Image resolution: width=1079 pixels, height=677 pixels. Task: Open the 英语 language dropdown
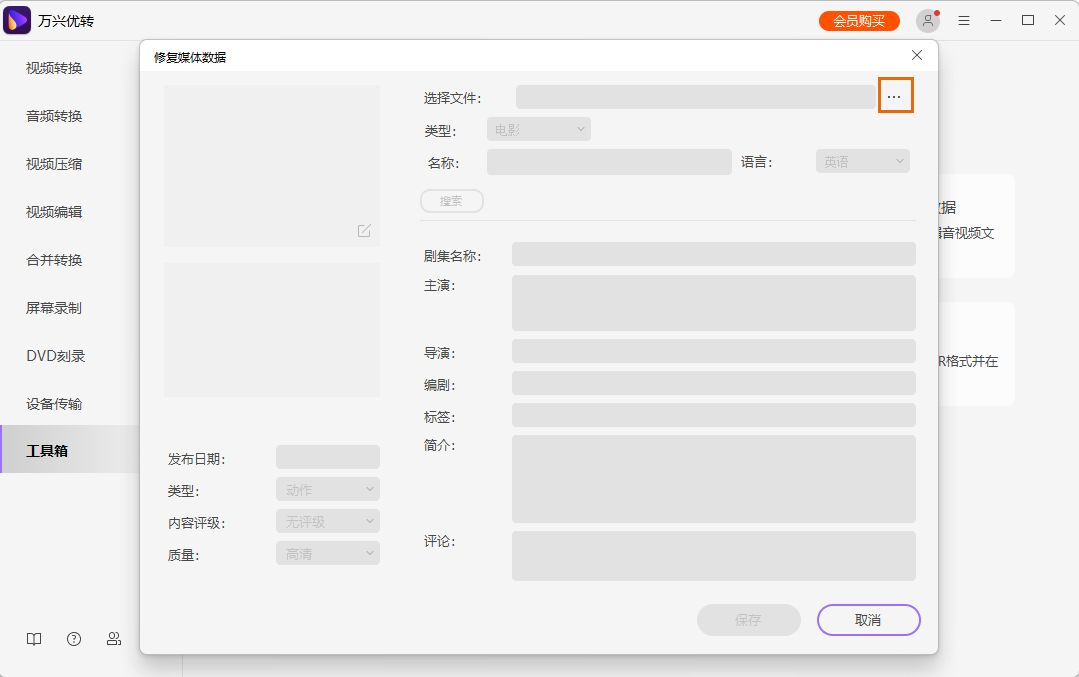862,160
